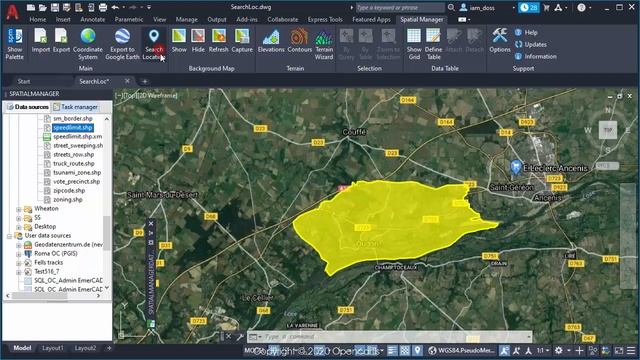Viewport: 640px width, 360px height.
Task: Select zipcode.shp in the tree
Action: (x=69, y=191)
